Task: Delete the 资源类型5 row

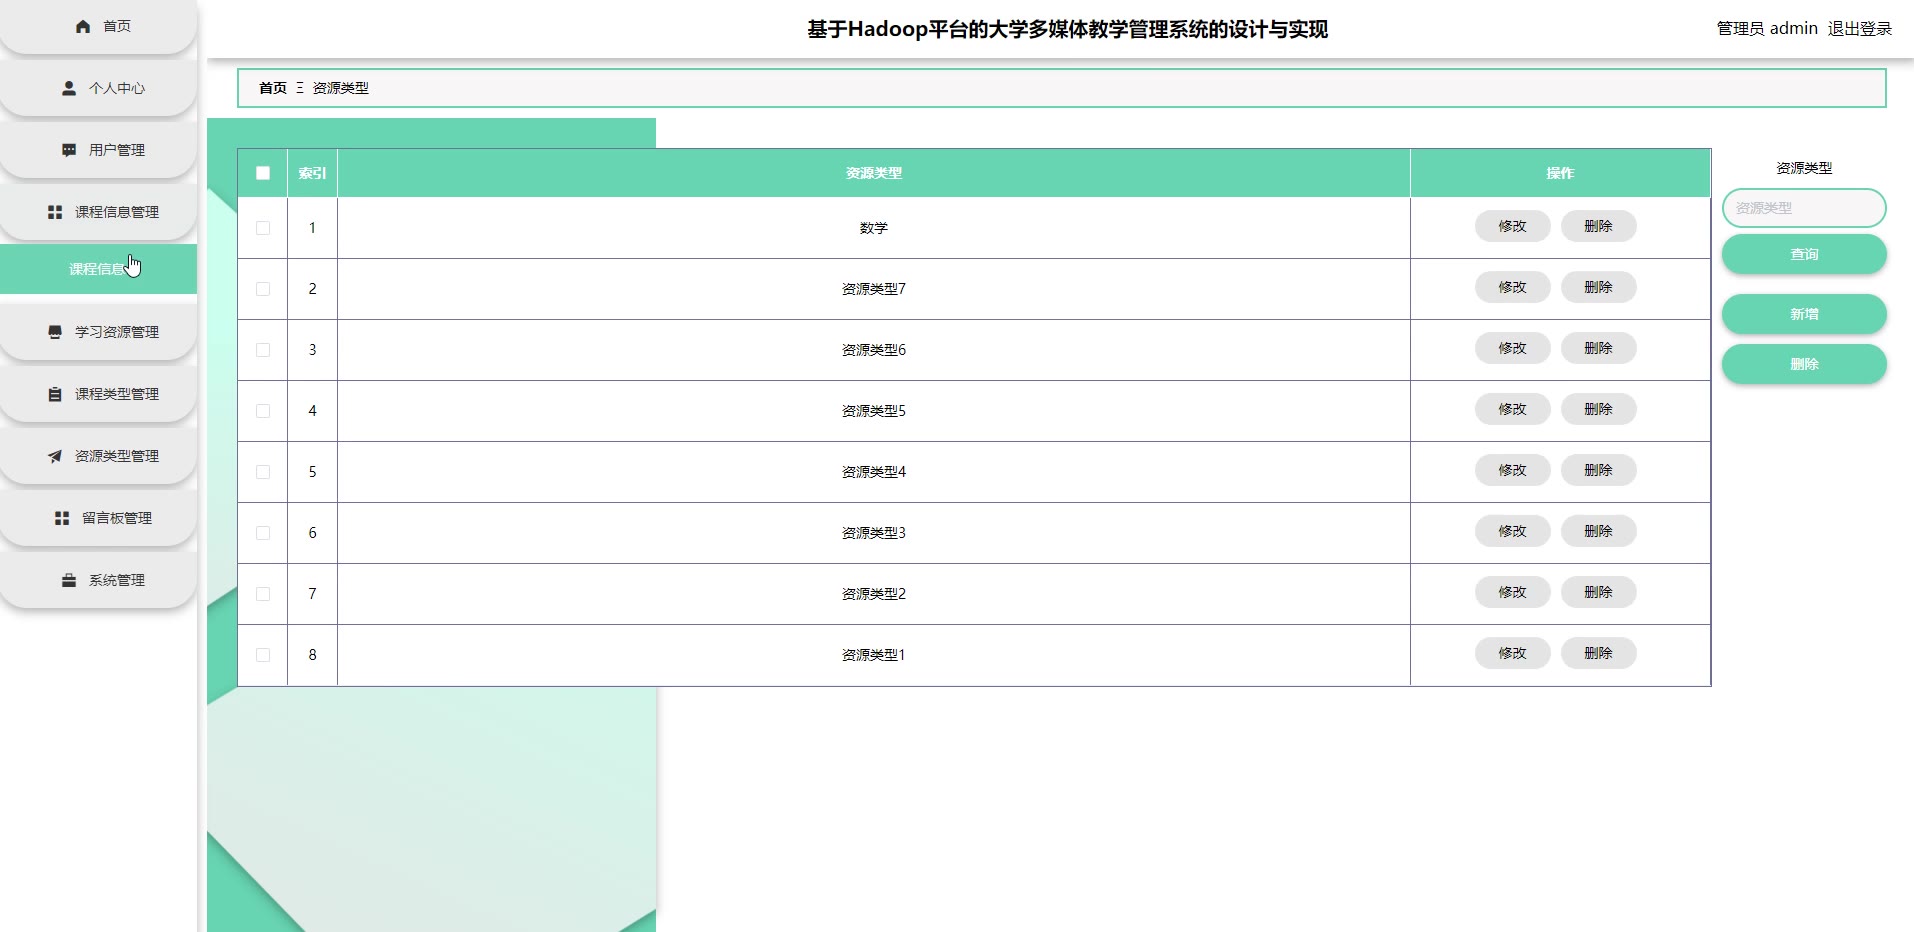Action: 1598,409
